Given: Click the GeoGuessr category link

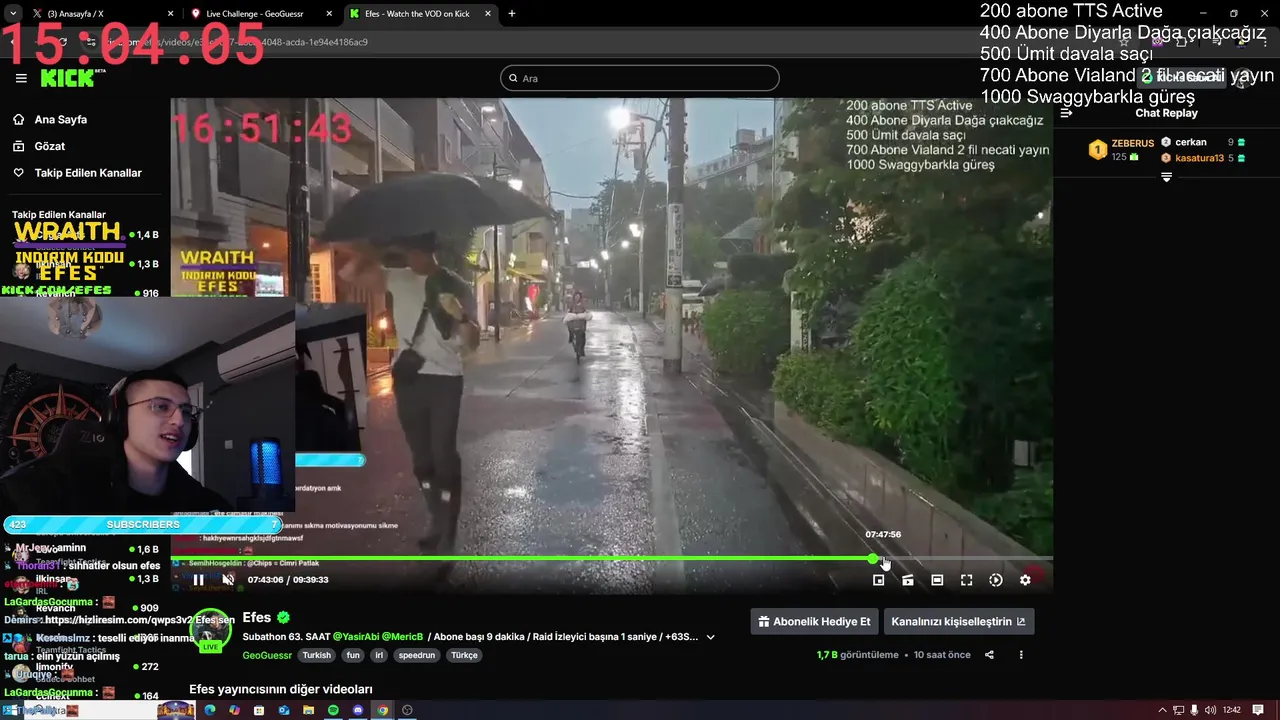Looking at the screenshot, I should (267, 655).
